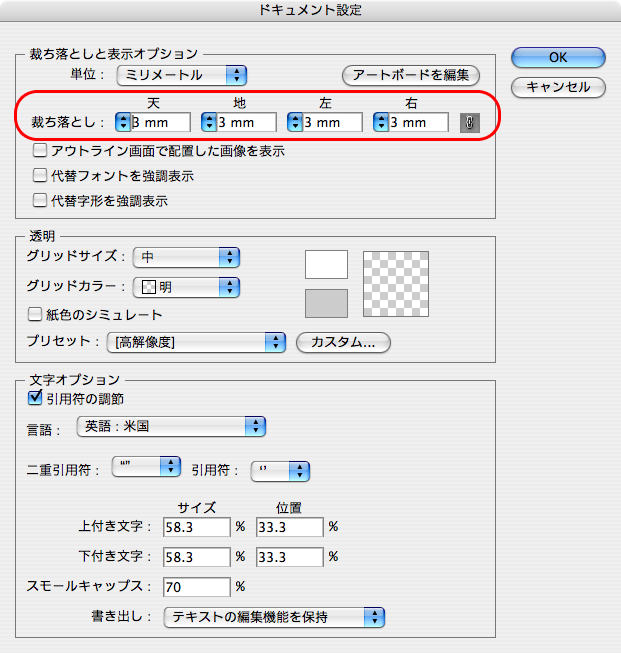621x653 pixels.
Task: Open the グリッドサイズ dropdown
Action: pos(186,257)
